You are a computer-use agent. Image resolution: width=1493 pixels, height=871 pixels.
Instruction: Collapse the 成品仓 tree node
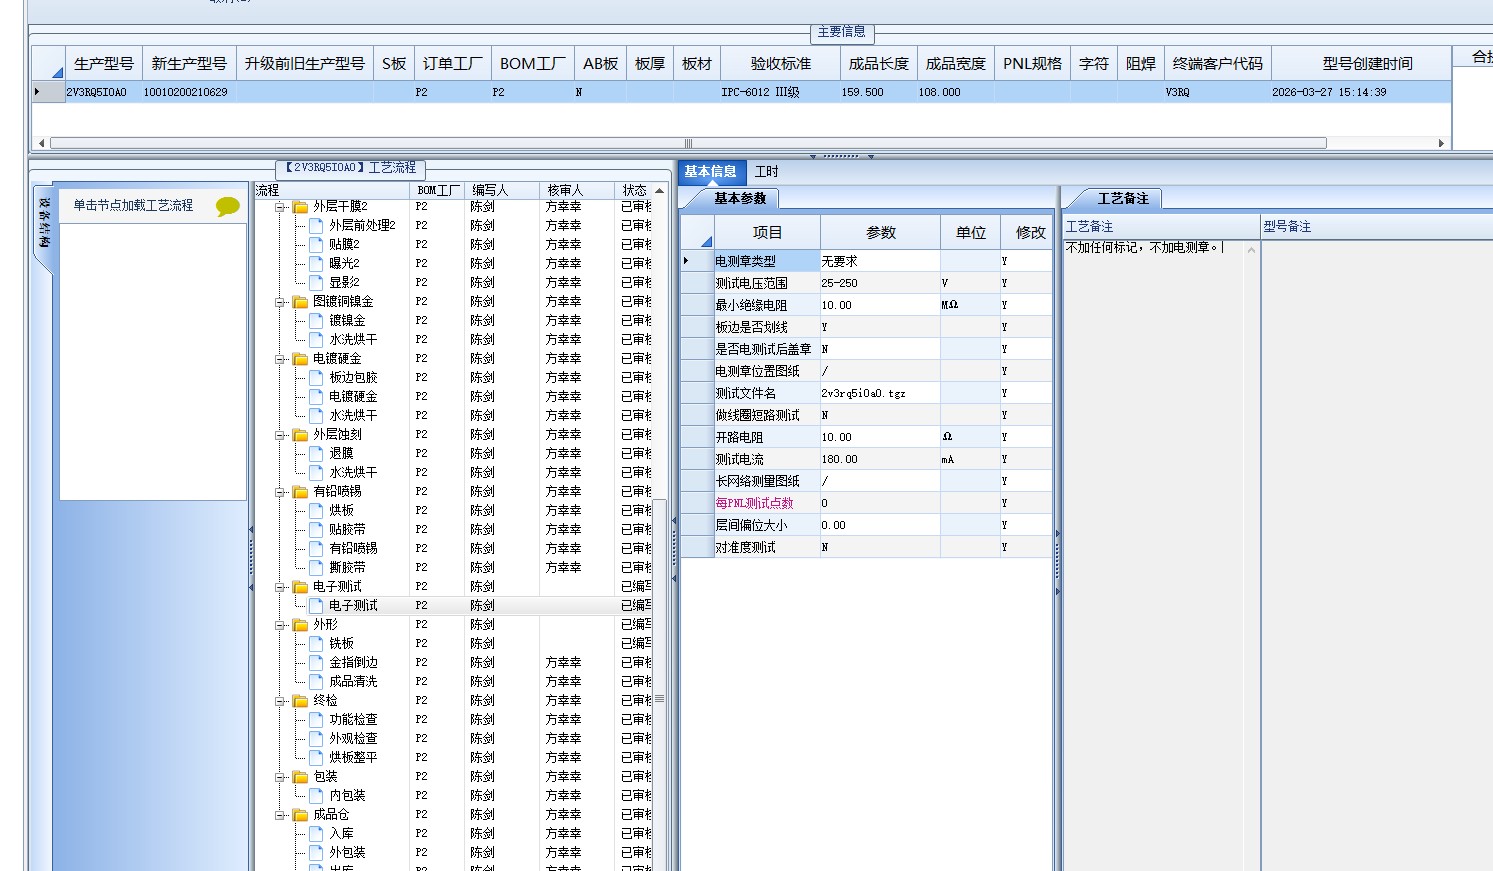coord(281,815)
